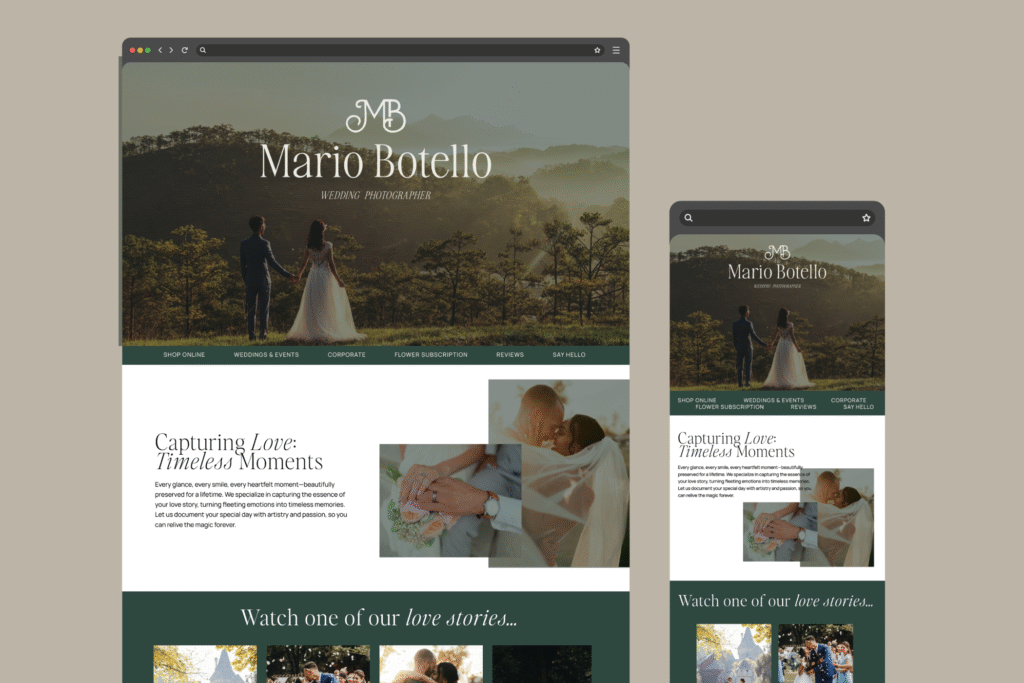This screenshot has height=683, width=1024.
Task: Open Shop Online in desktop navigation bar
Action: [x=184, y=355]
